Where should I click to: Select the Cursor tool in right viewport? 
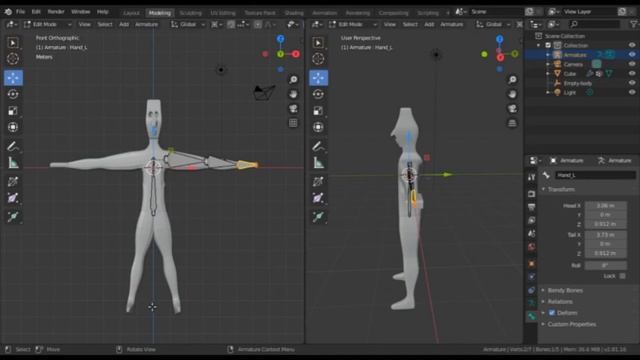tap(318, 59)
